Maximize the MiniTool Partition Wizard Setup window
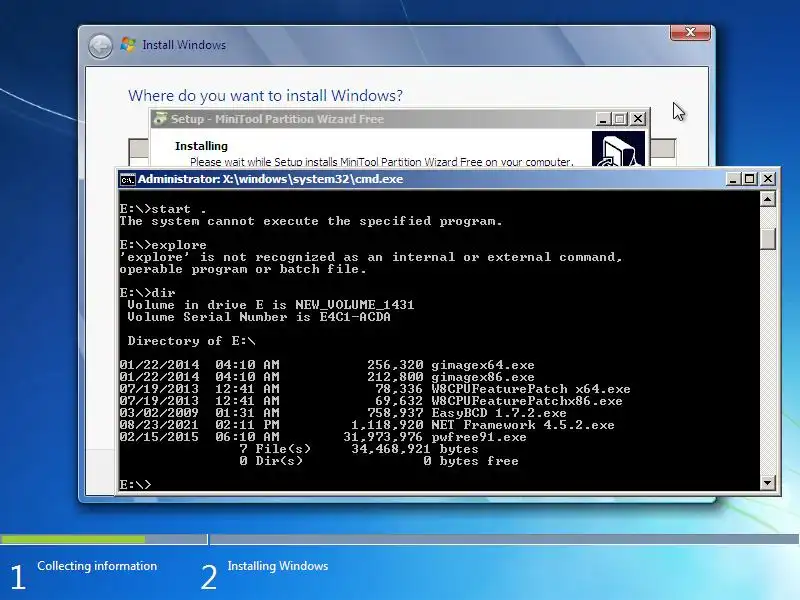 620,119
